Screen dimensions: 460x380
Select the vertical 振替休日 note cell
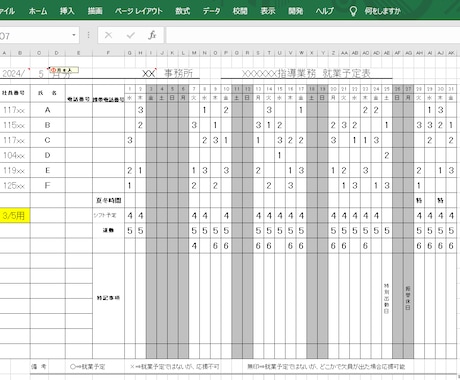[408, 298]
